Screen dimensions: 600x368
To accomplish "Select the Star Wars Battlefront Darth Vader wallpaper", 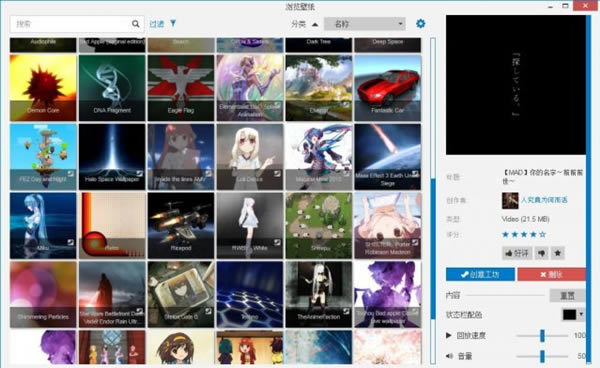I will 112,295.
